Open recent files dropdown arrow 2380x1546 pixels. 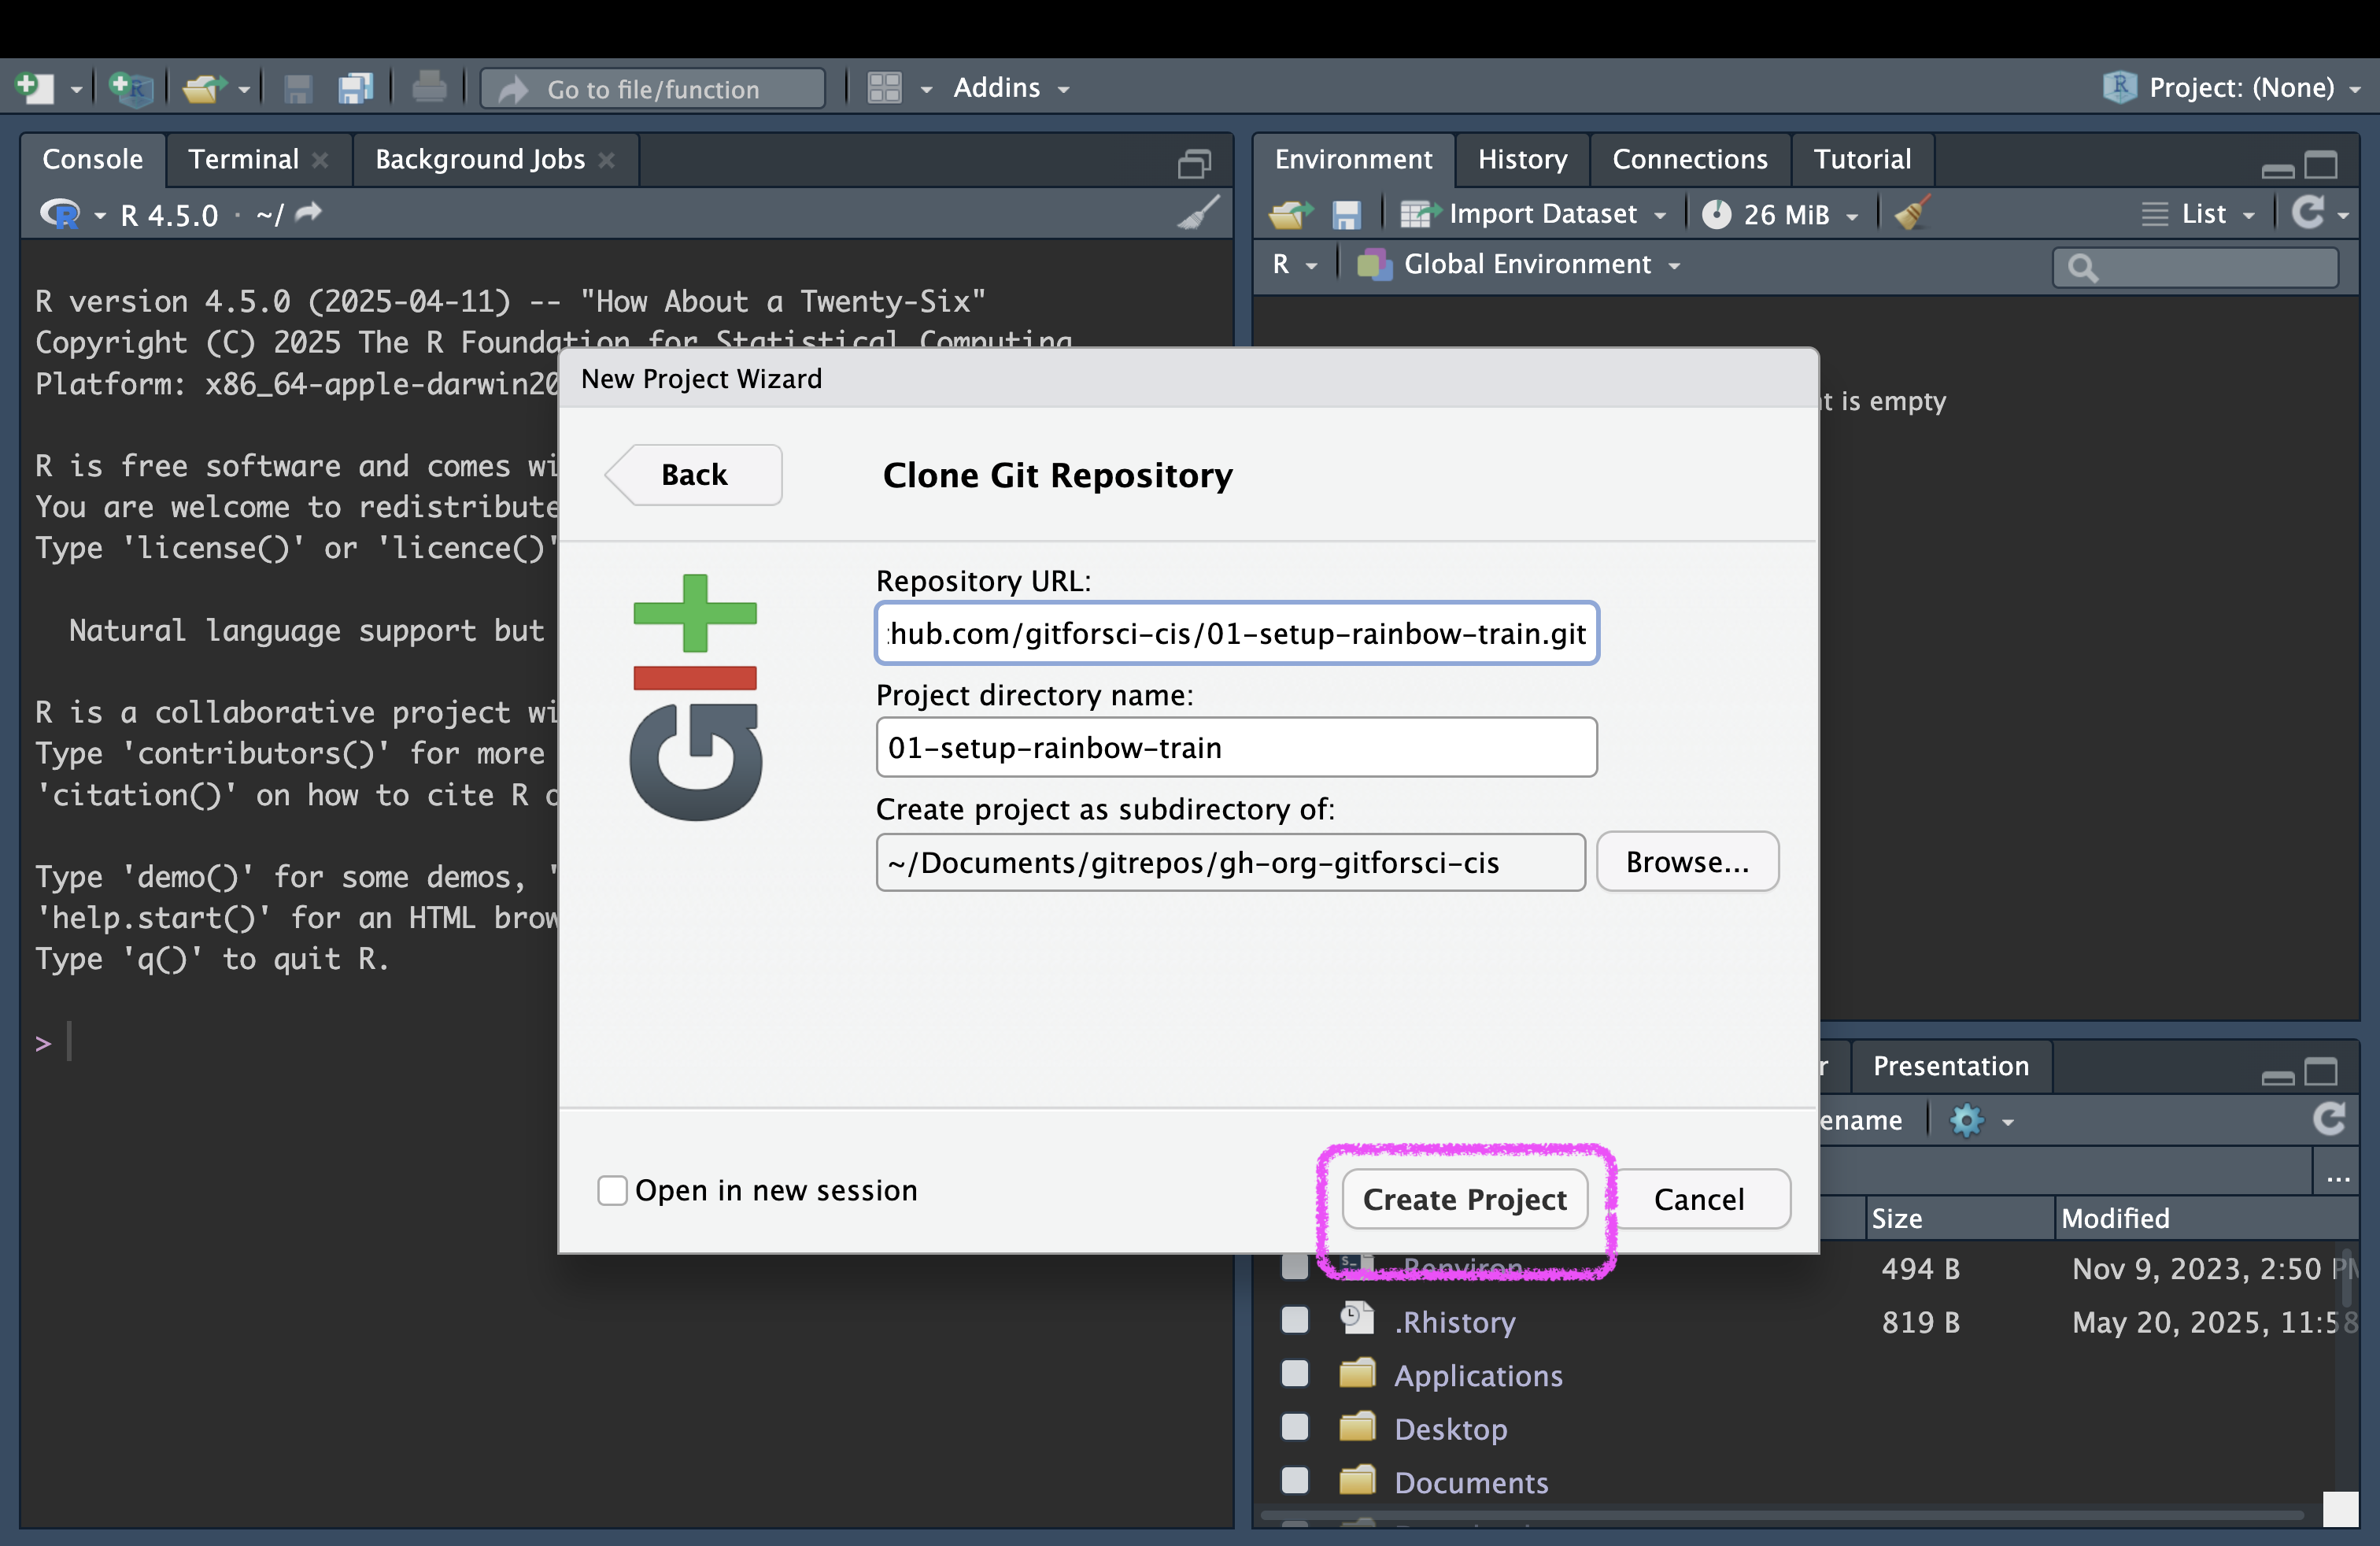[244, 90]
